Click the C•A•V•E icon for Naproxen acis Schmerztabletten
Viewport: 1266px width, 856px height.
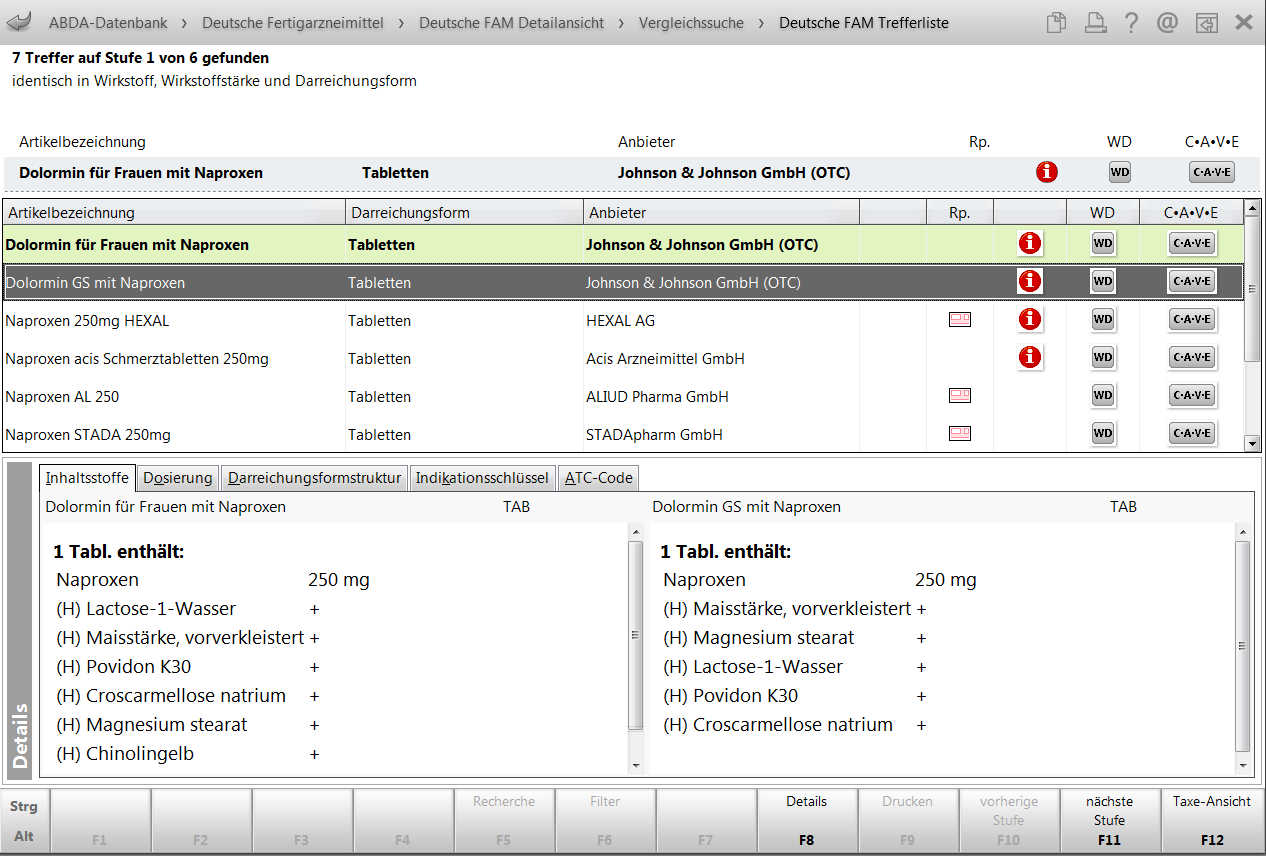coord(1191,357)
